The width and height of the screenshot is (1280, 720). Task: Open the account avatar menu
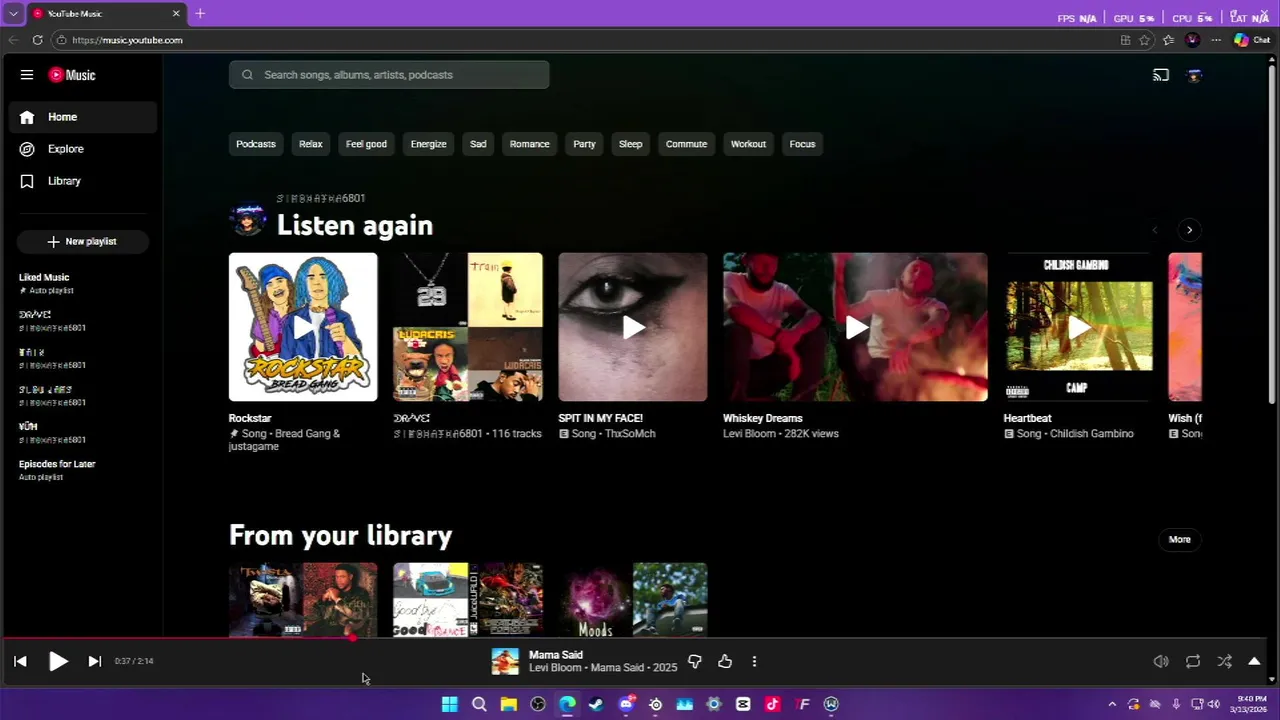pos(1194,75)
